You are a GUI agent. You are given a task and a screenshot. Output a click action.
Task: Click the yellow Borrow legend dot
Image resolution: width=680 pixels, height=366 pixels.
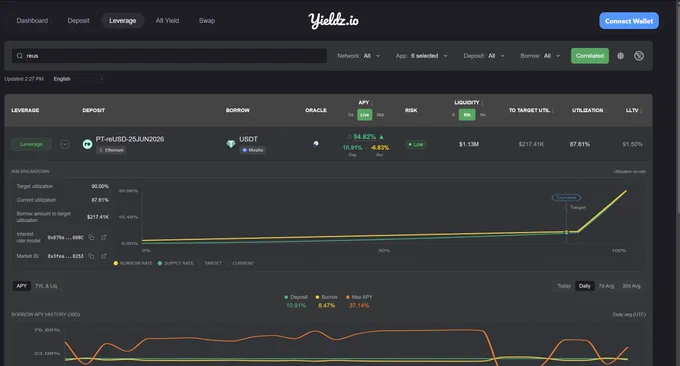[x=317, y=297]
